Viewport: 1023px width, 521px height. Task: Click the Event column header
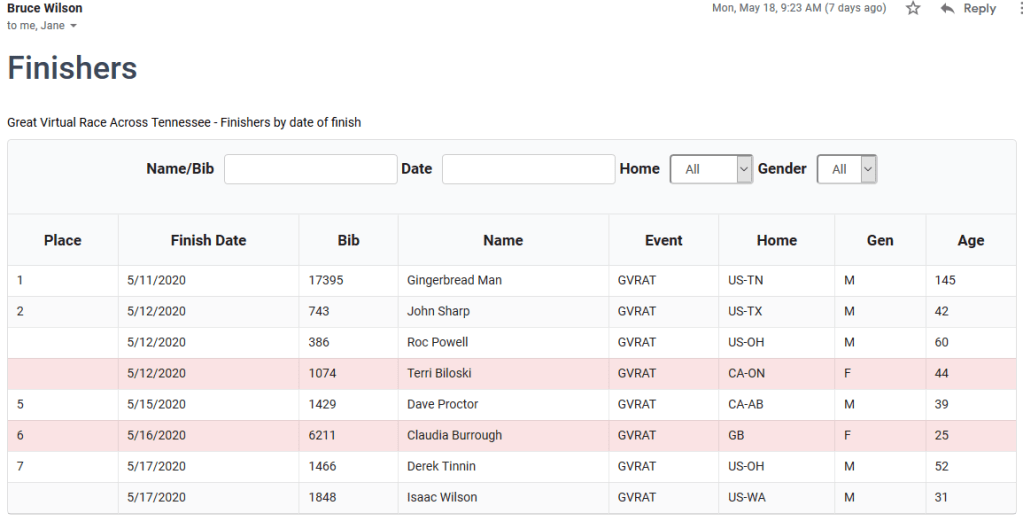pyautogui.click(x=663, y=240)
